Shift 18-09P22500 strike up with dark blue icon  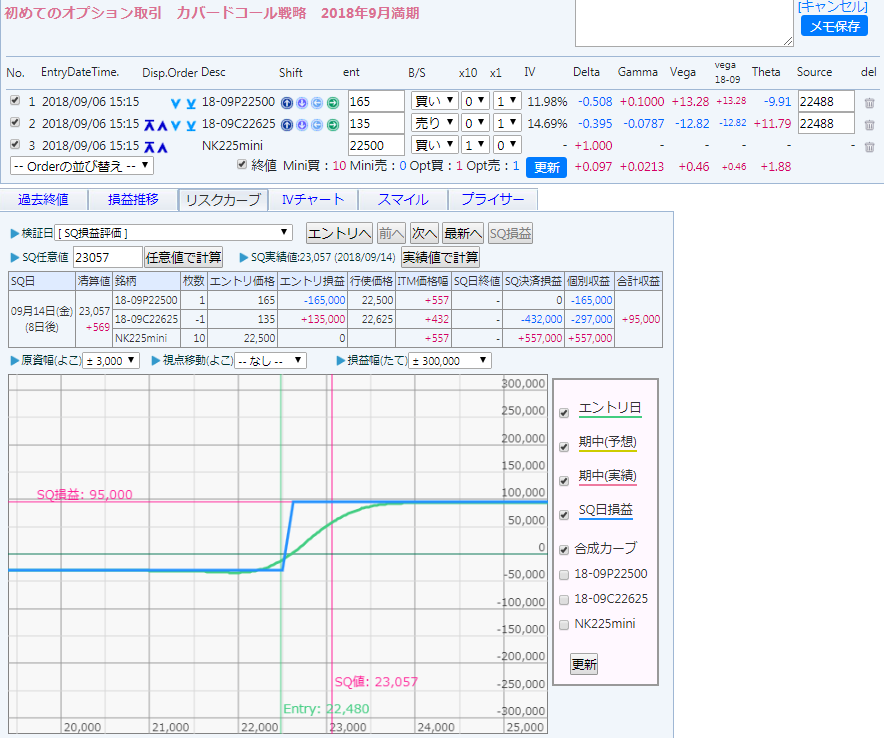[x=287, y=103]
